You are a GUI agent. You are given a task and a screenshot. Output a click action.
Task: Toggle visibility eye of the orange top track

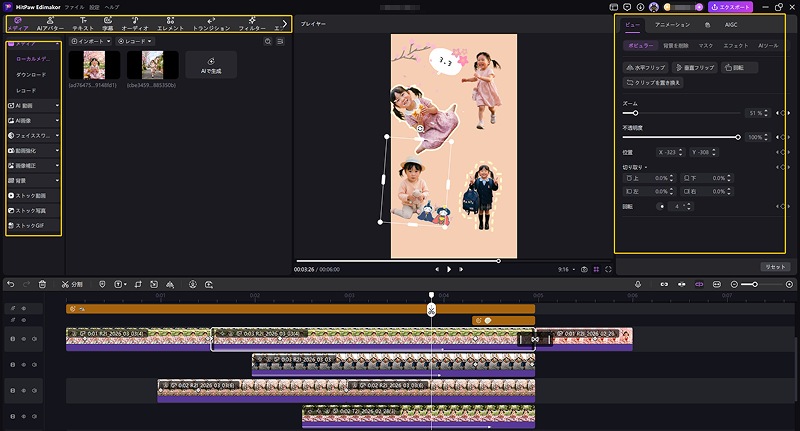coord(23,308)
